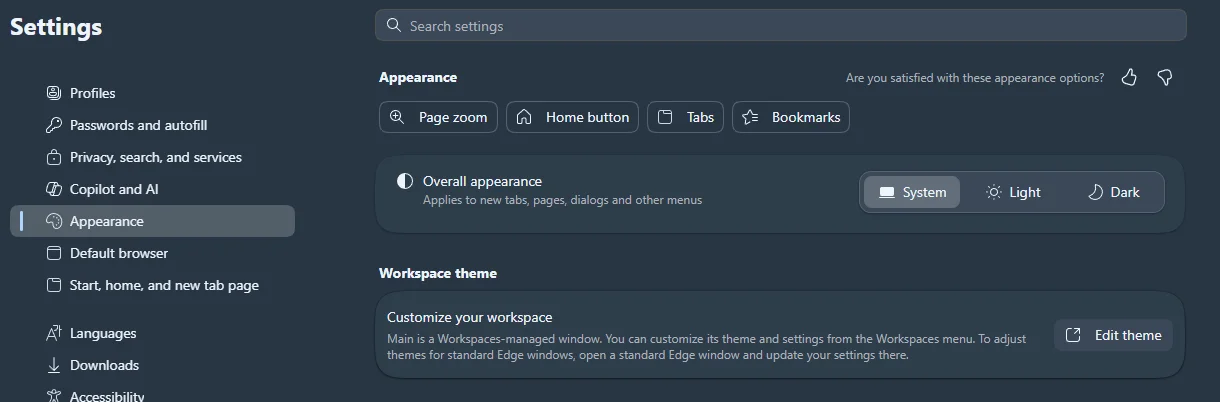The height and width of the screenshot is (402, 1220).
Task: Select the Light appearance option
Action: (1013, 192)
